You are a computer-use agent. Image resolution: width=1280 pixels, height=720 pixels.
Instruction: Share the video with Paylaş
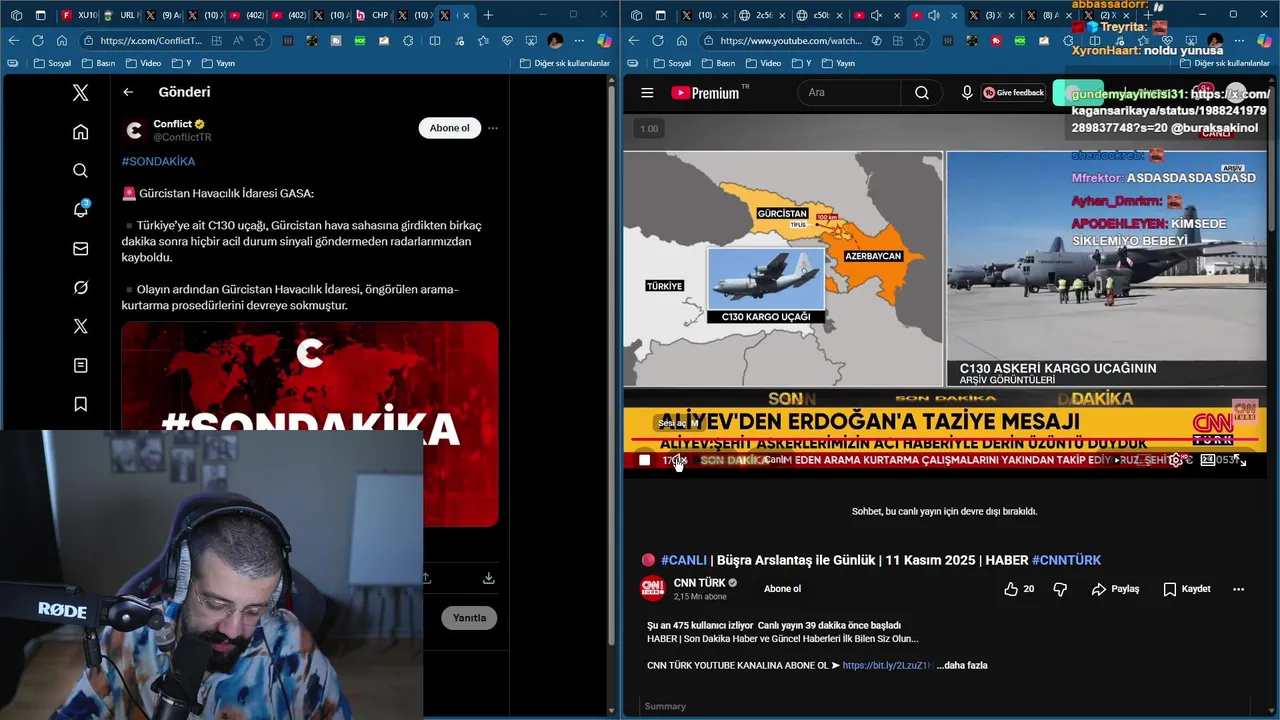tap(1115, 589)
